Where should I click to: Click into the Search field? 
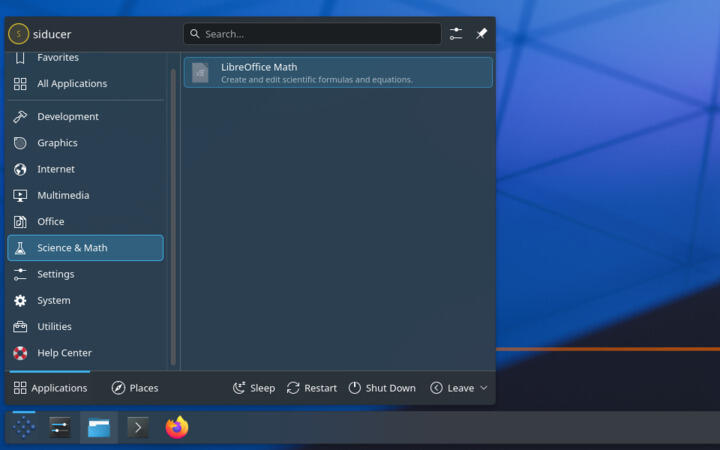coord(312,34)
